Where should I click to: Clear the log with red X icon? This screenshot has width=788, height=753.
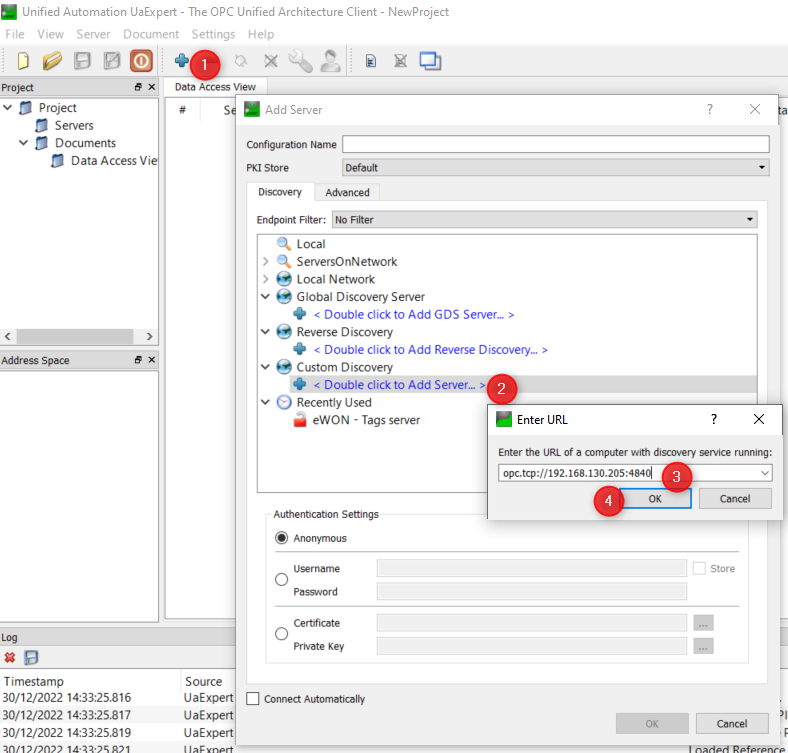tap(10, 657)
